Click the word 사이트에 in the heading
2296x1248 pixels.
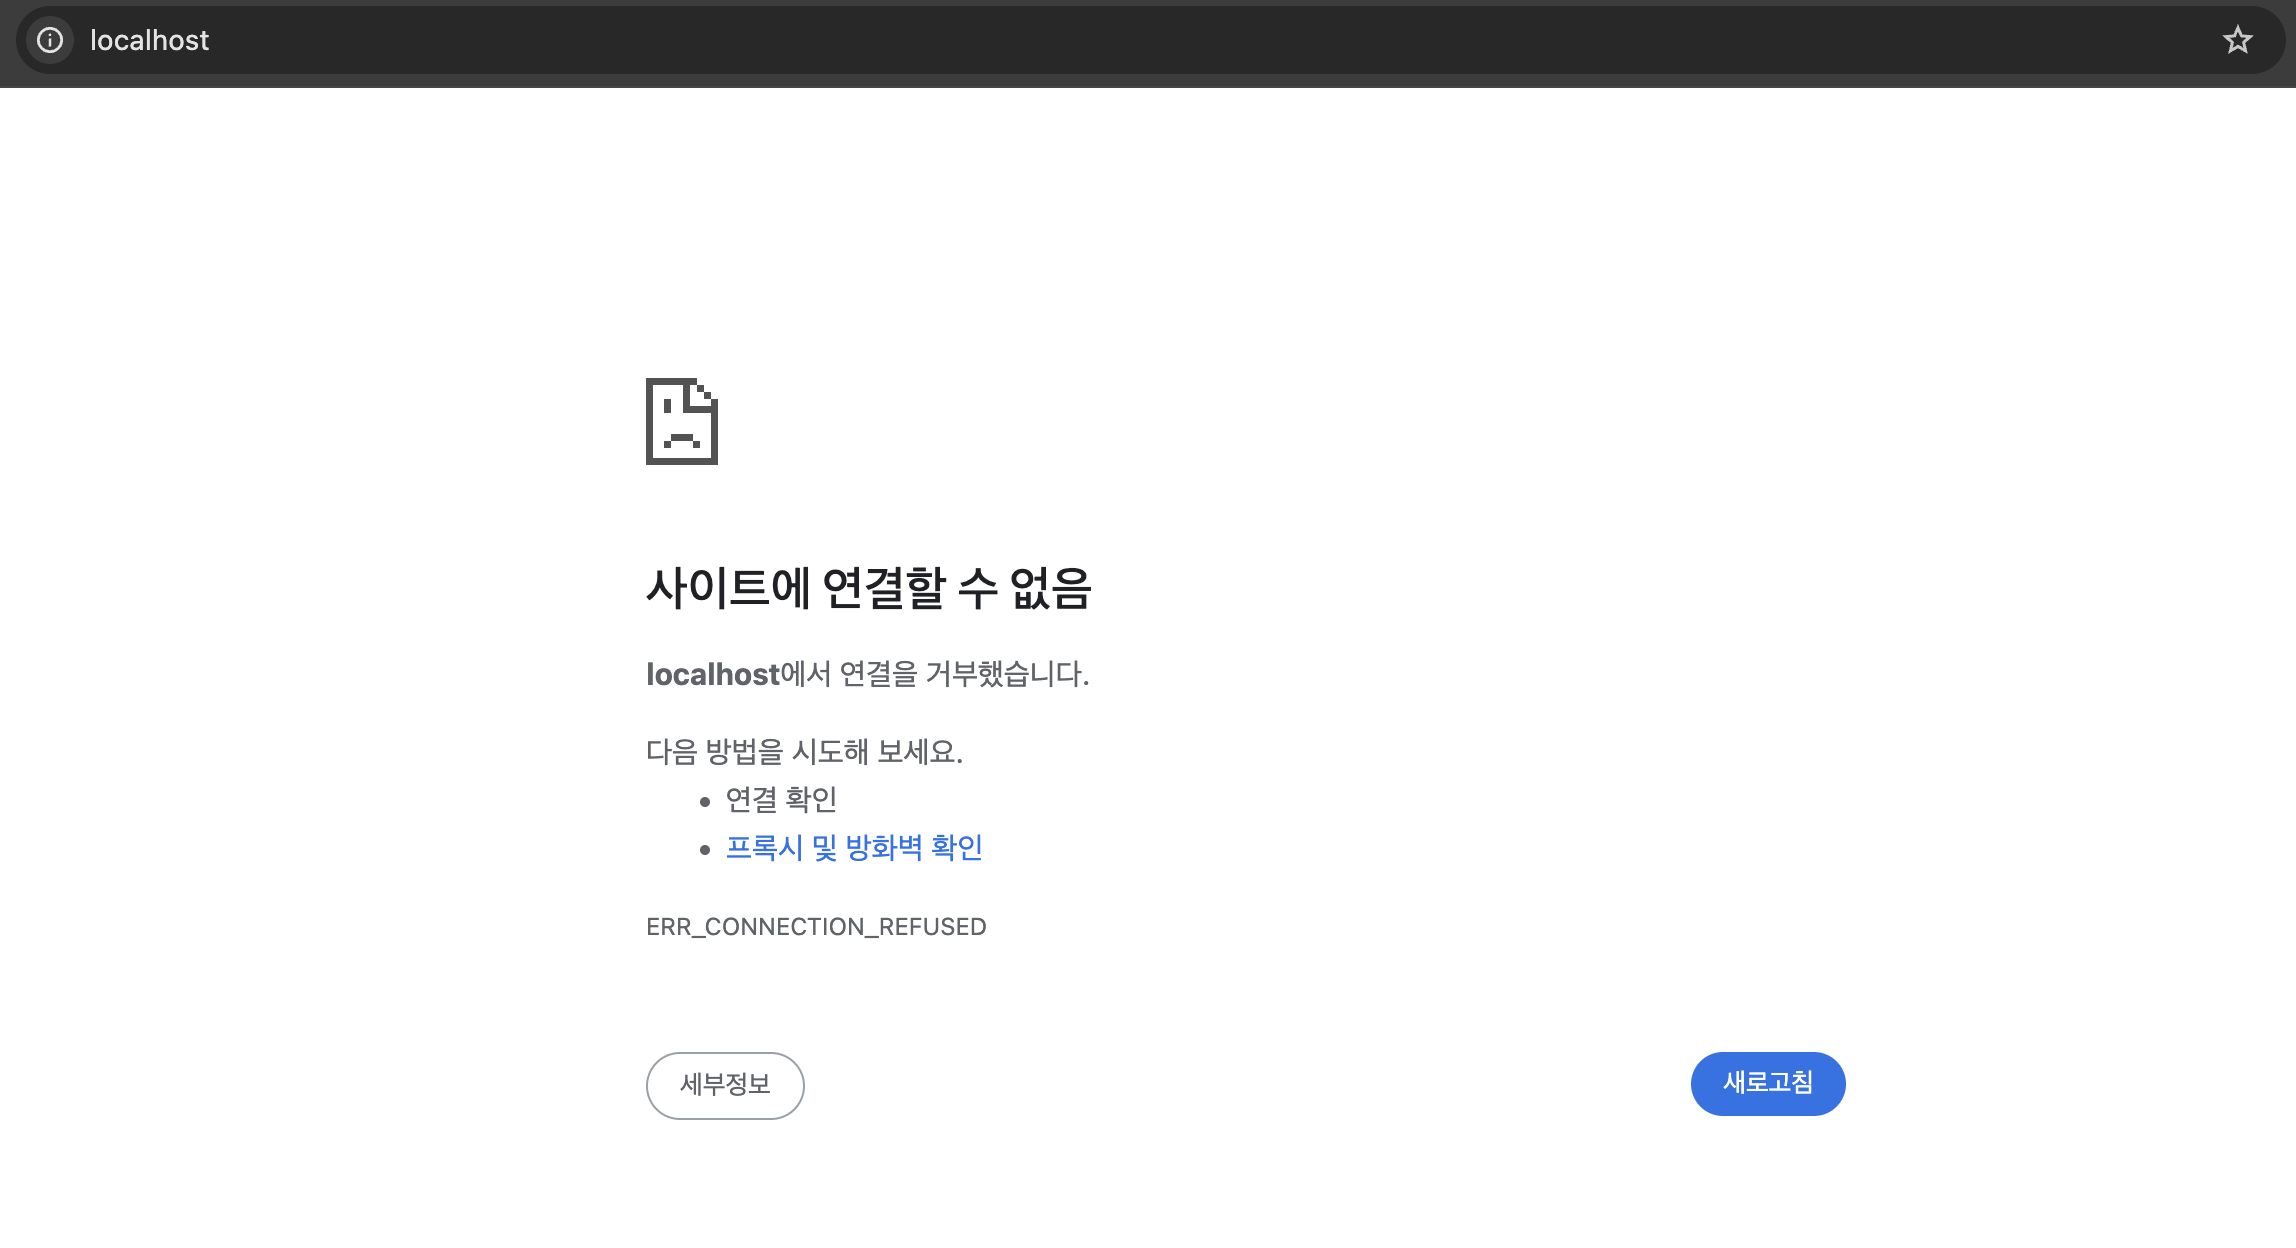(x=728, y=588)
